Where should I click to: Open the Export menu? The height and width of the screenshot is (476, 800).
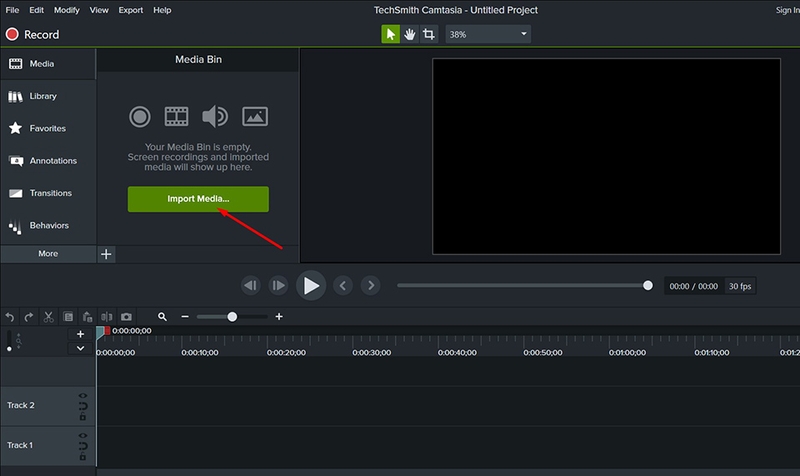(x=131, y=10)
